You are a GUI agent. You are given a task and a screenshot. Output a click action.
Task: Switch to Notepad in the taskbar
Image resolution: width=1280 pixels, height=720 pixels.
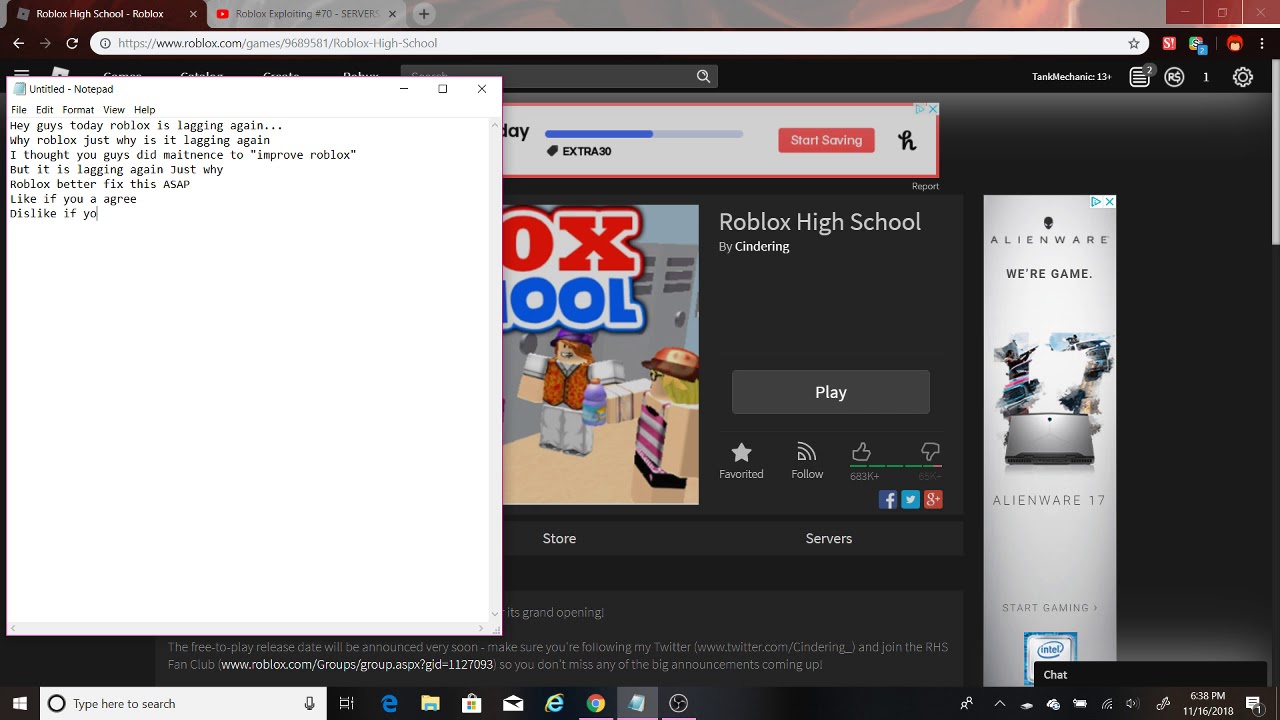click(x=637, y=703)
